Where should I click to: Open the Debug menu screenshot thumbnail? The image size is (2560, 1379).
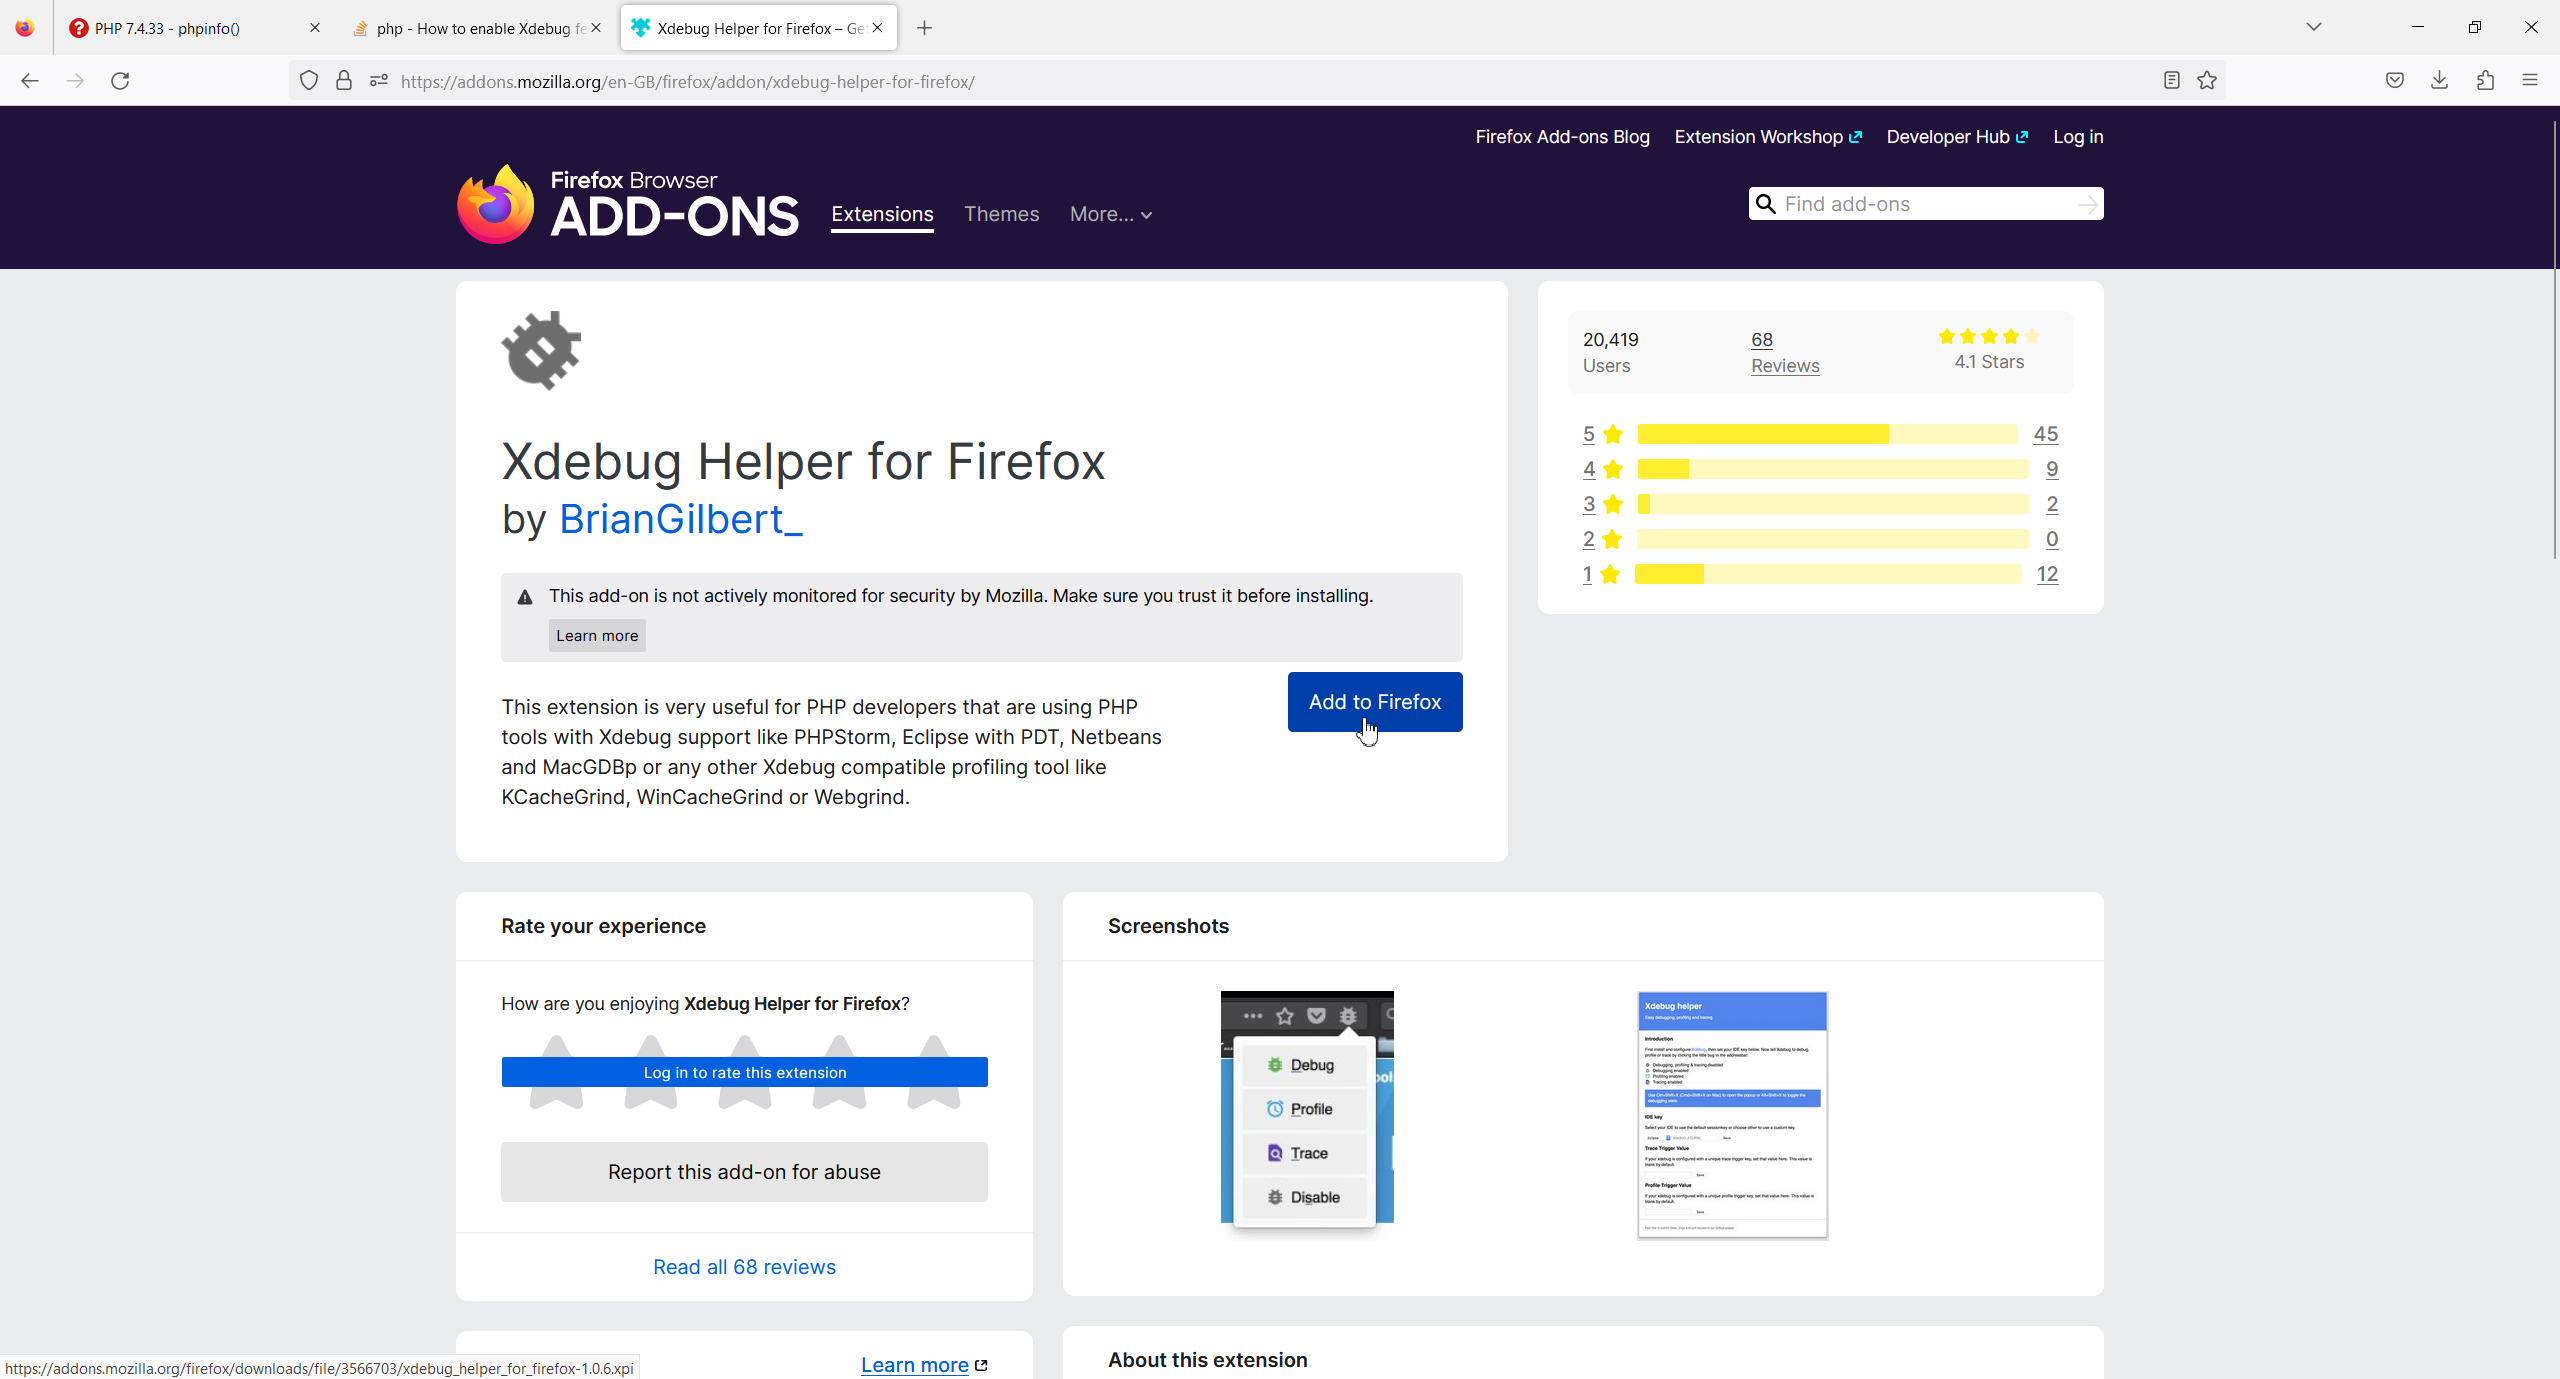[1306, 1108]
